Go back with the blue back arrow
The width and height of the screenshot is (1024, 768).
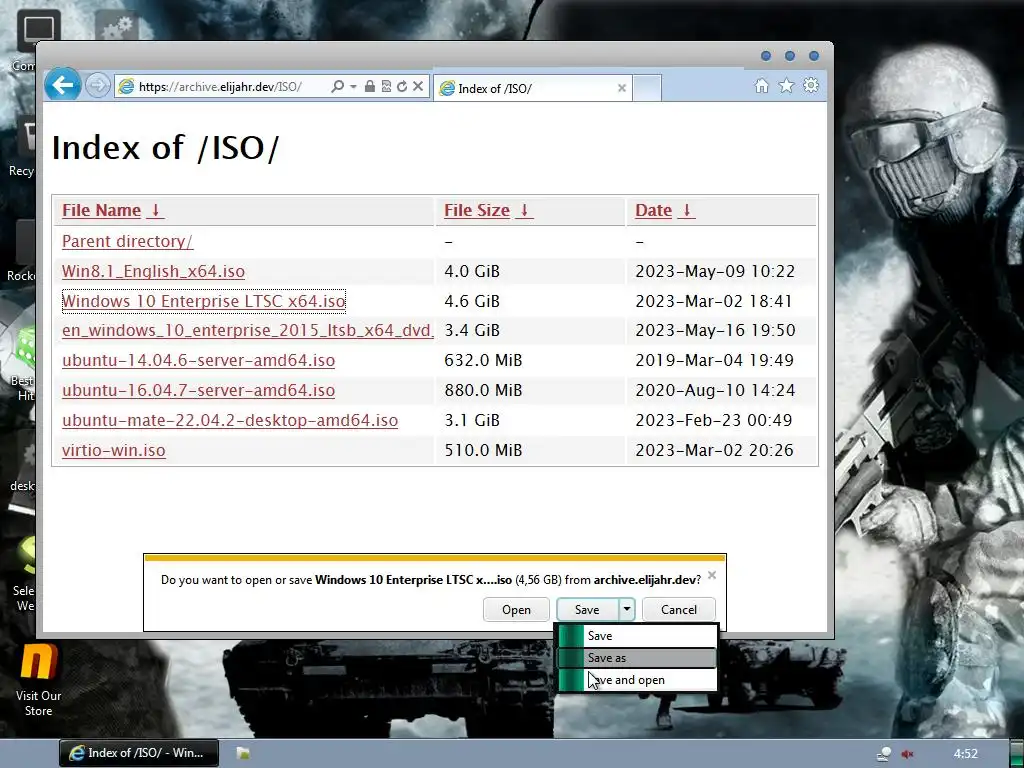(63, 85)
